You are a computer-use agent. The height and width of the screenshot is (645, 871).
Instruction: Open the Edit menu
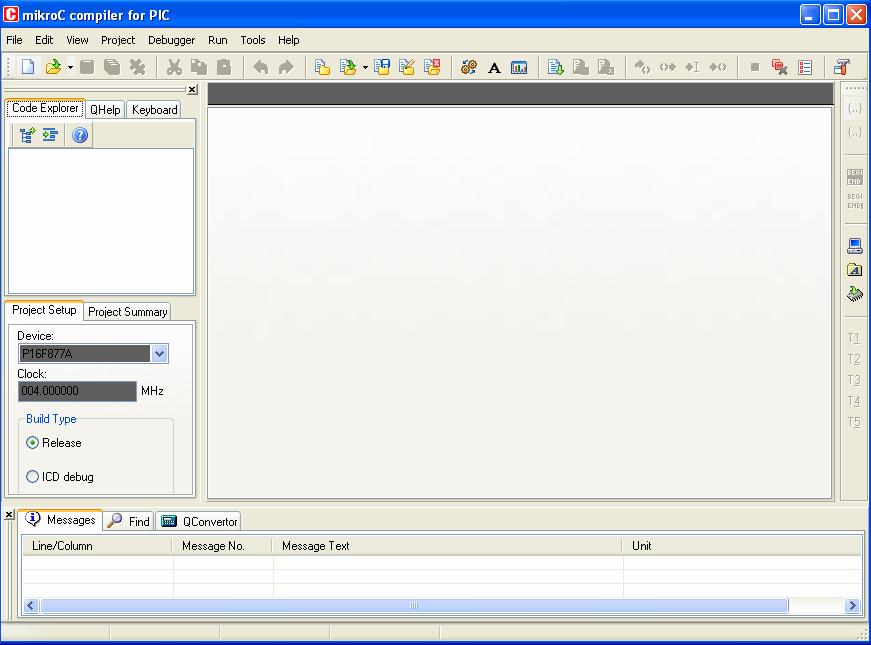point(44,40)
